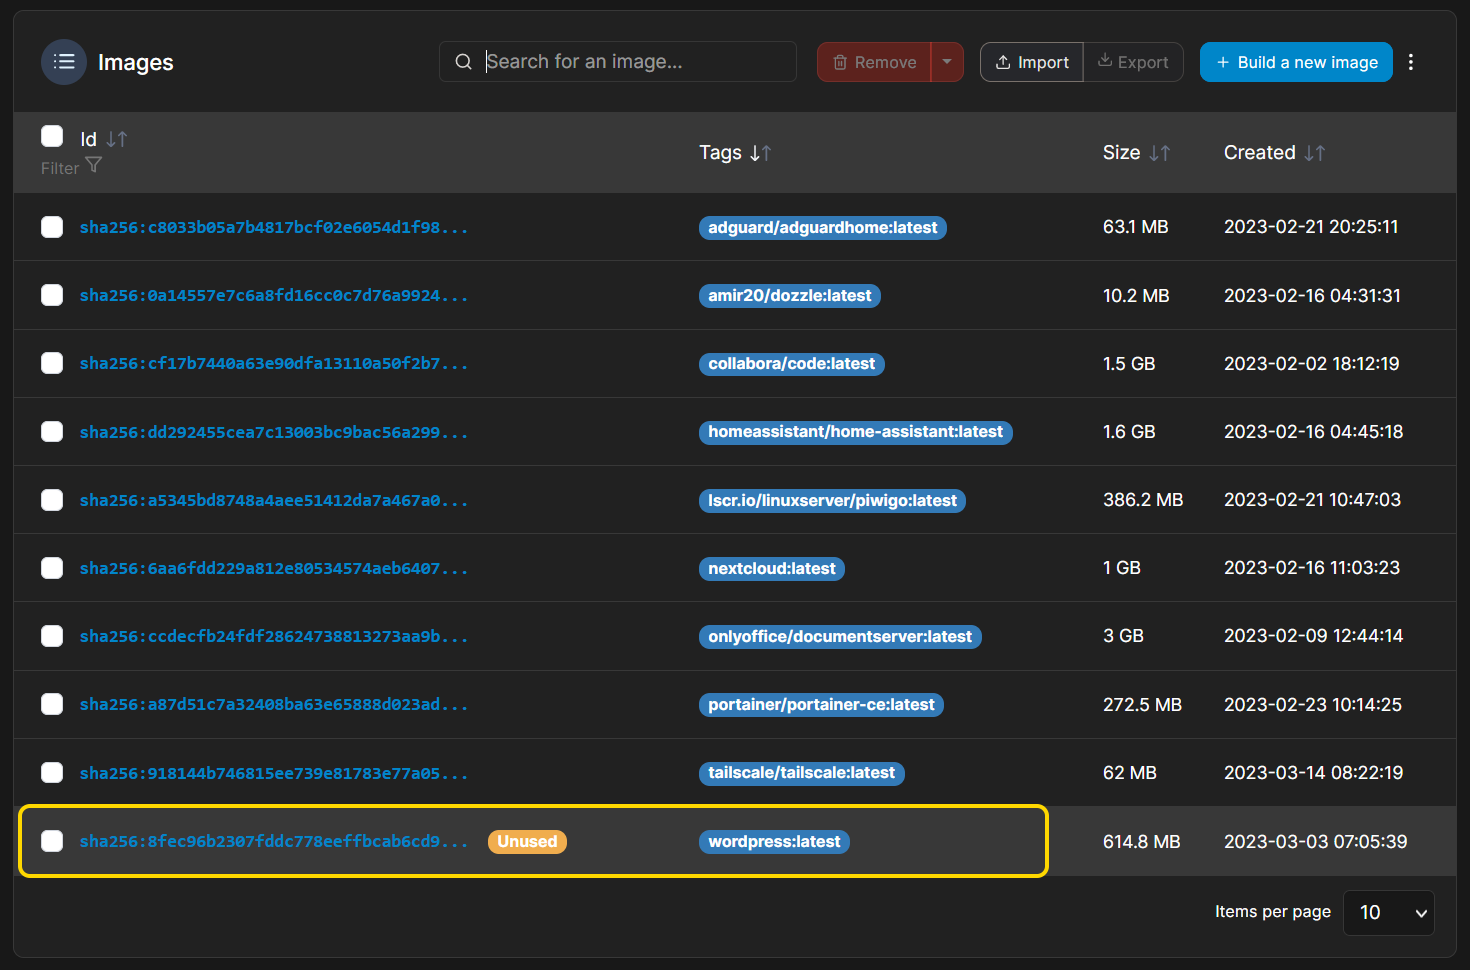
Task: Select the portainer-ce image checkbox
Action: pos(52,704)
